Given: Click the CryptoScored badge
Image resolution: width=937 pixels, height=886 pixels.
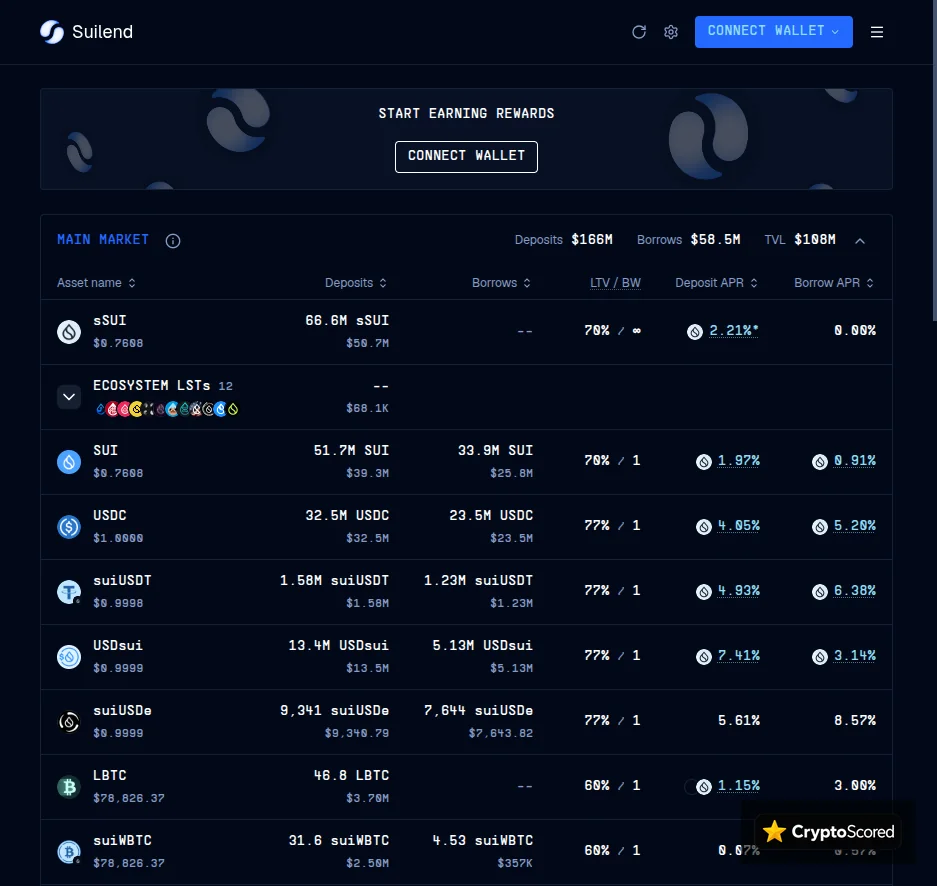Looking at the screenshot, I should (828, 831).
